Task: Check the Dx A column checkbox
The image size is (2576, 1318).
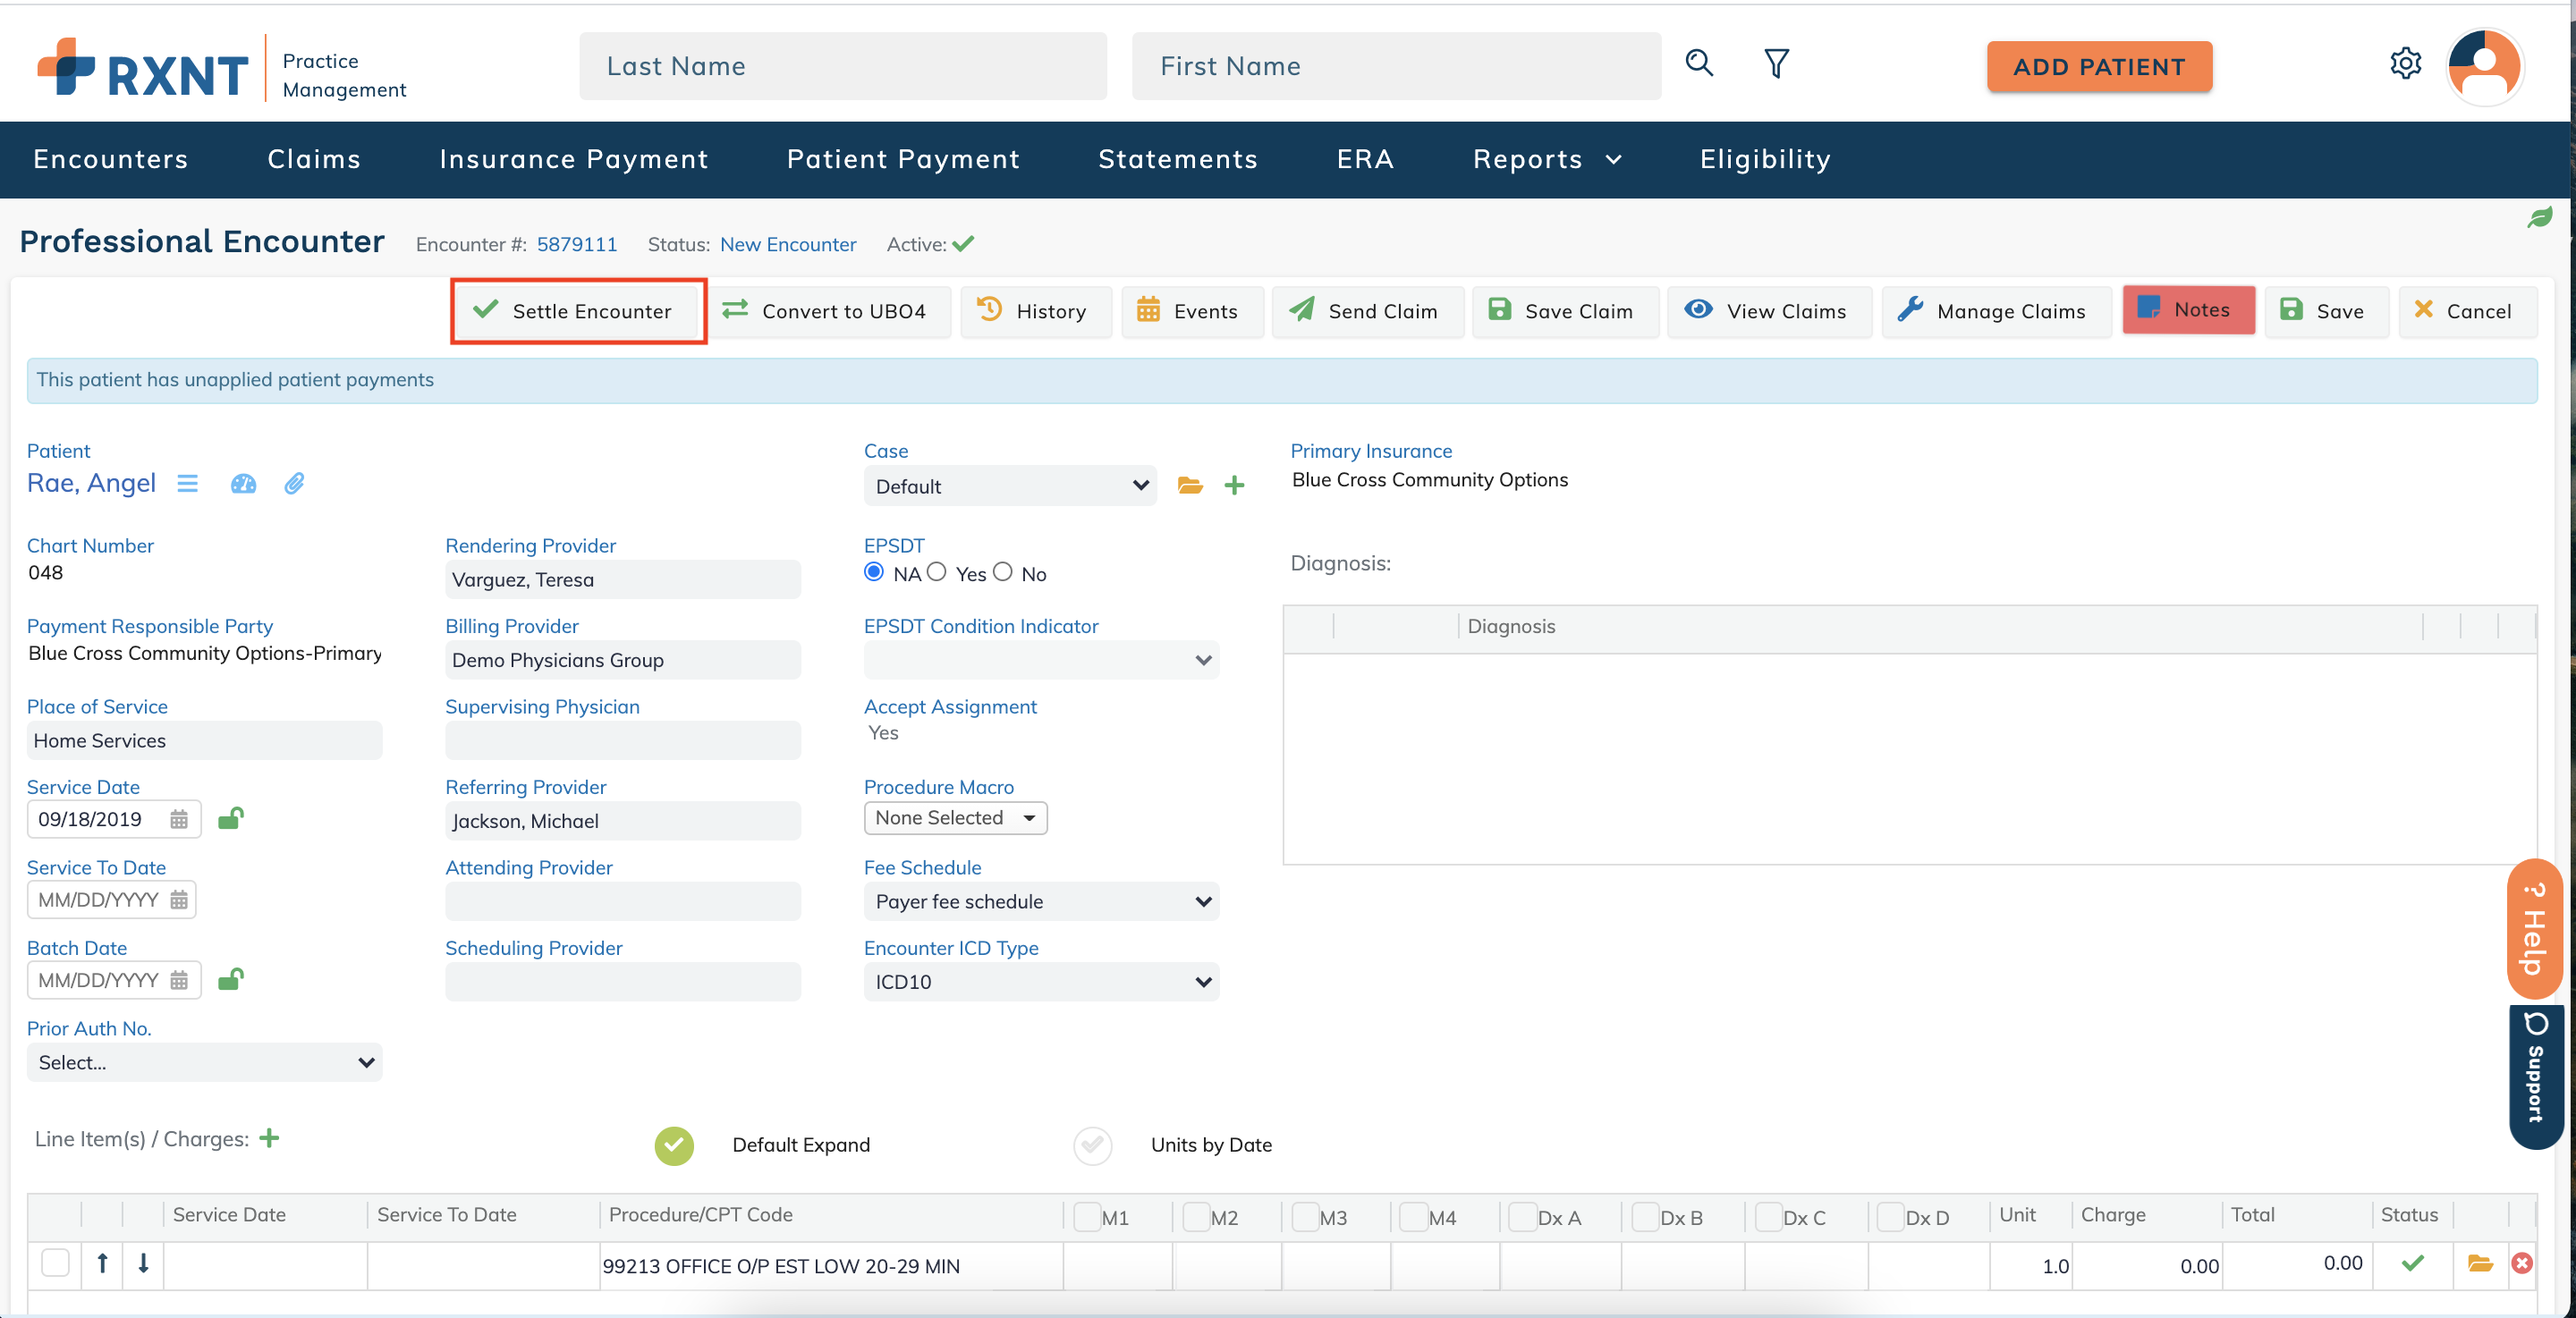Action: [x=1523, y=1217]
